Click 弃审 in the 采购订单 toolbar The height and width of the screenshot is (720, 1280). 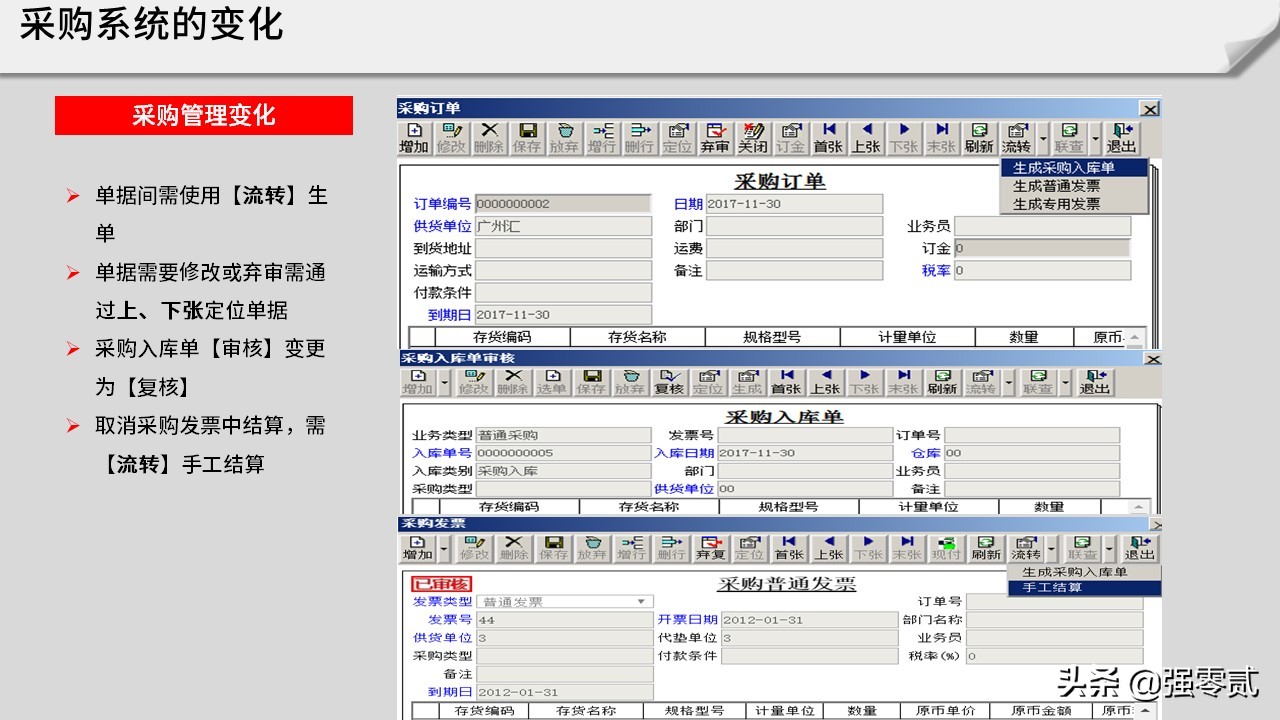pos(714,138)
